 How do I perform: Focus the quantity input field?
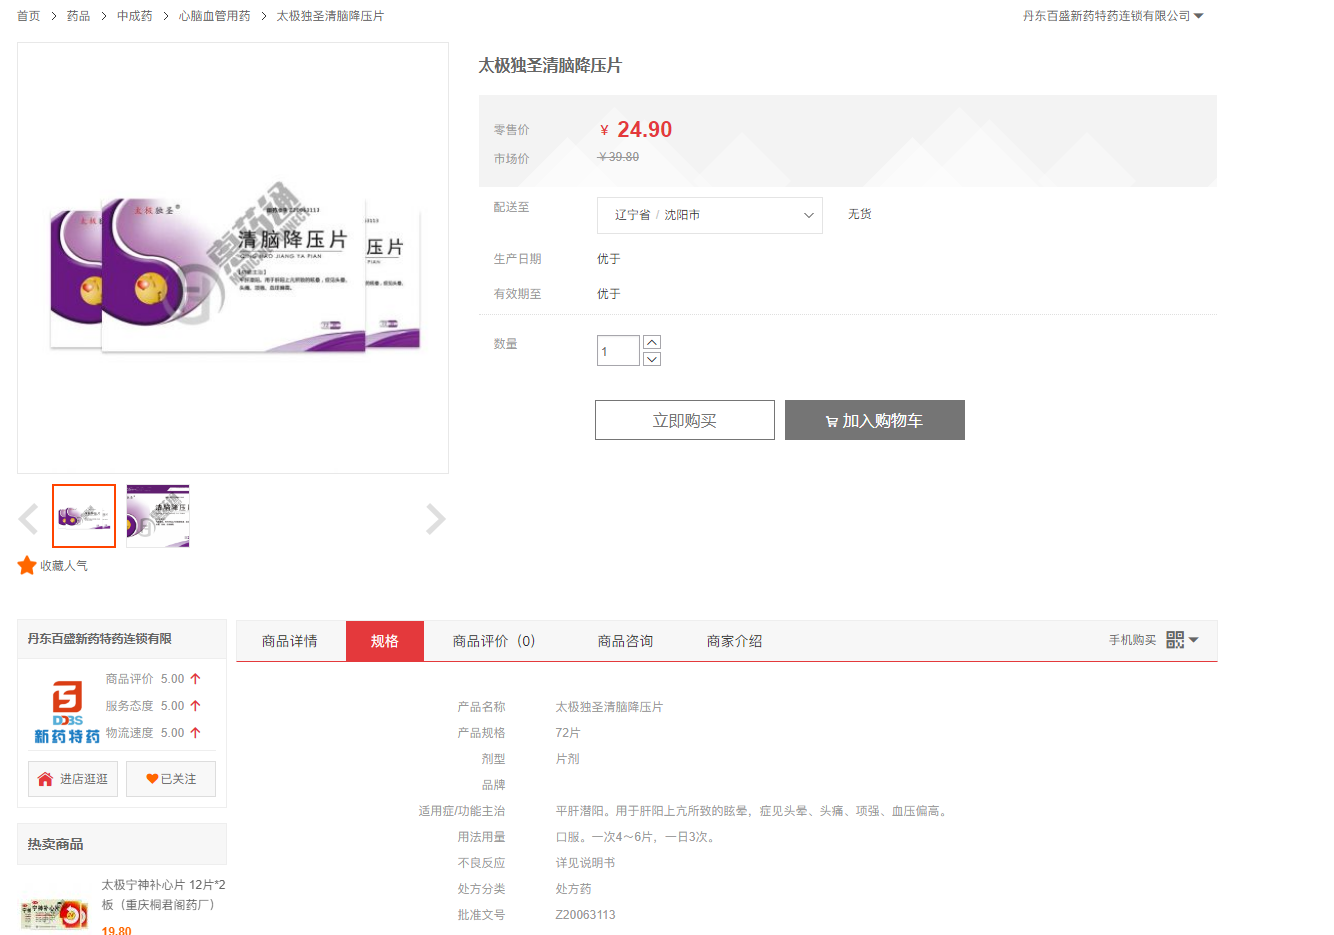(x=618, y=351)
